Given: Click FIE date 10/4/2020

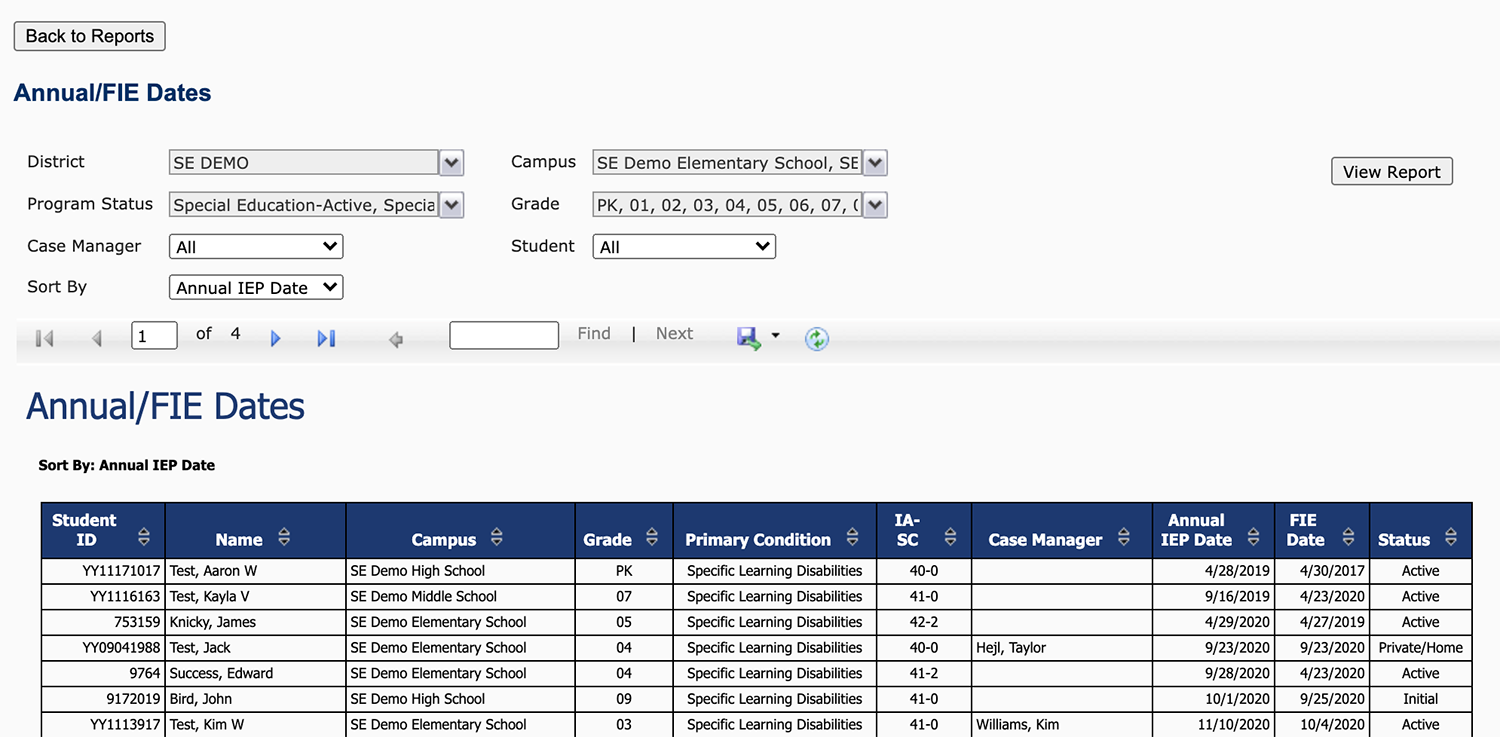Looking at the screenshot, I should [1332, 725].
